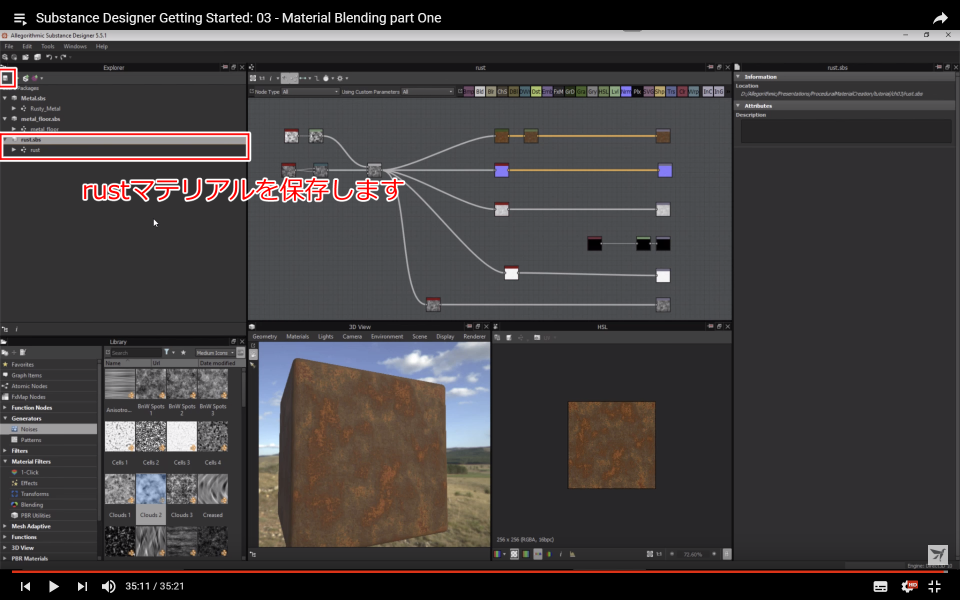
Task: Toggle subtitles captions button
Action: (880, 587)
